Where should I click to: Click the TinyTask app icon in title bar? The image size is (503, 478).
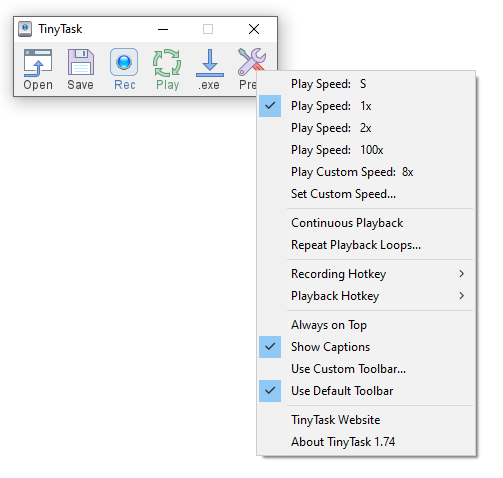[25, 29]
